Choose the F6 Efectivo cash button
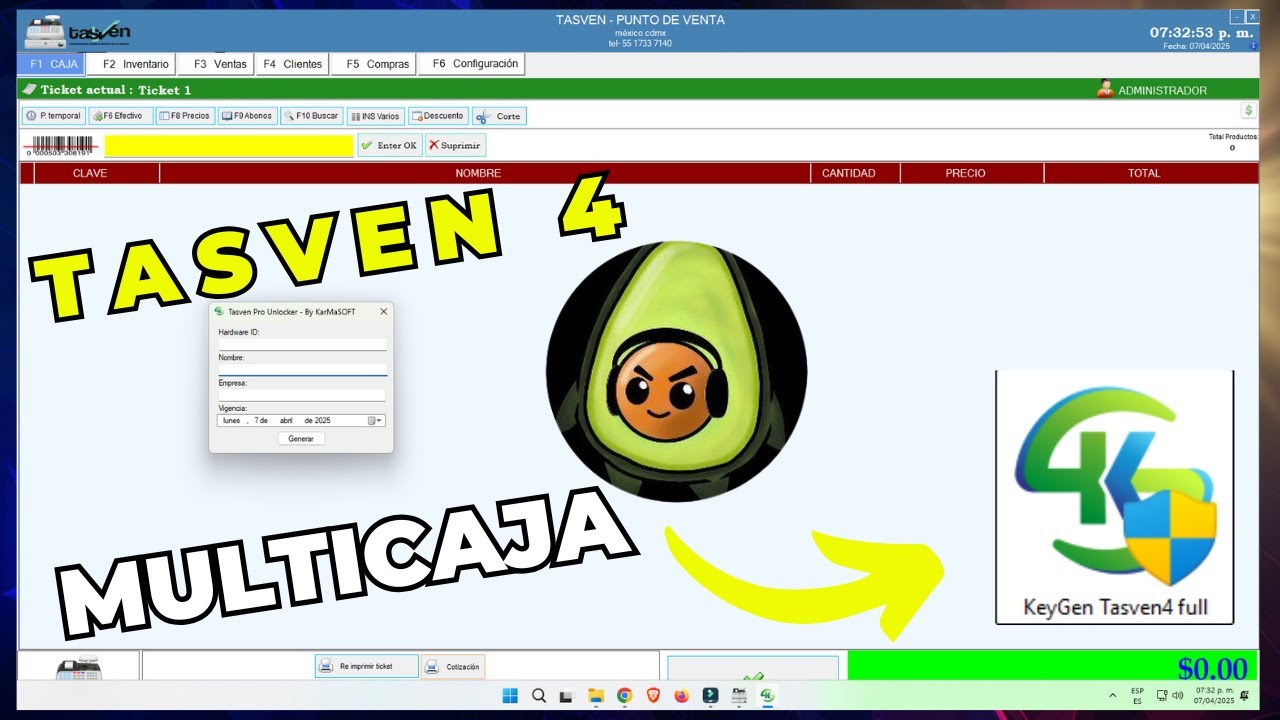Viewport: 1280px width, 720px height. tap(120, 116)
